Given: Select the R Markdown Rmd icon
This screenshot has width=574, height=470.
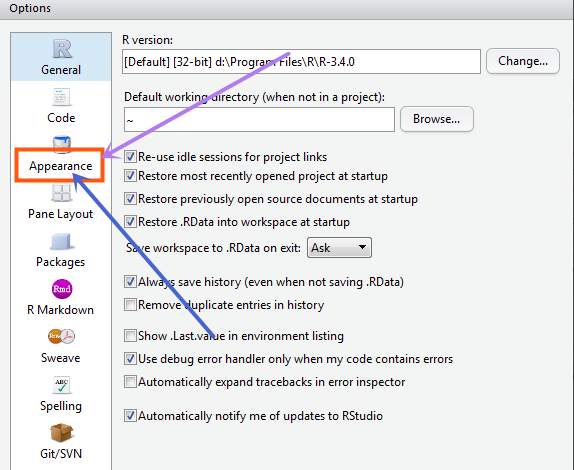Looking at the screenshot, I should click(x=62, y=289).
